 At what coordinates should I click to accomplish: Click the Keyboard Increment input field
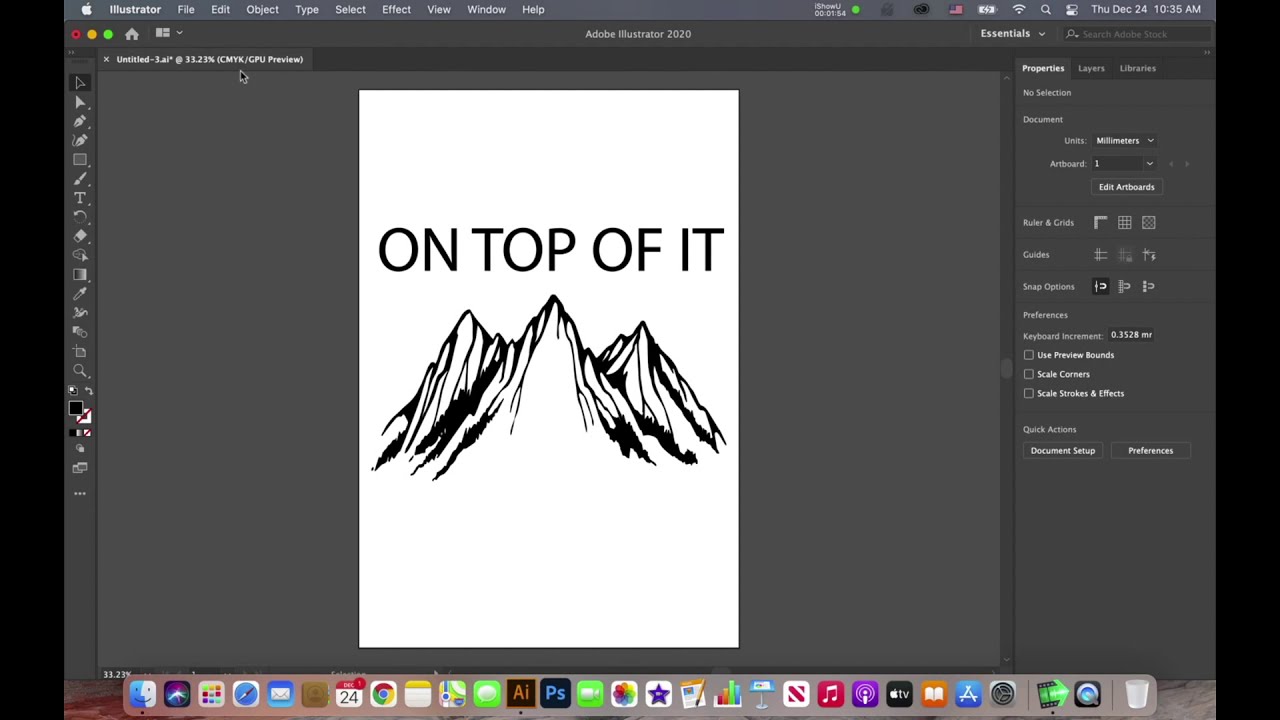point(1131,335)
